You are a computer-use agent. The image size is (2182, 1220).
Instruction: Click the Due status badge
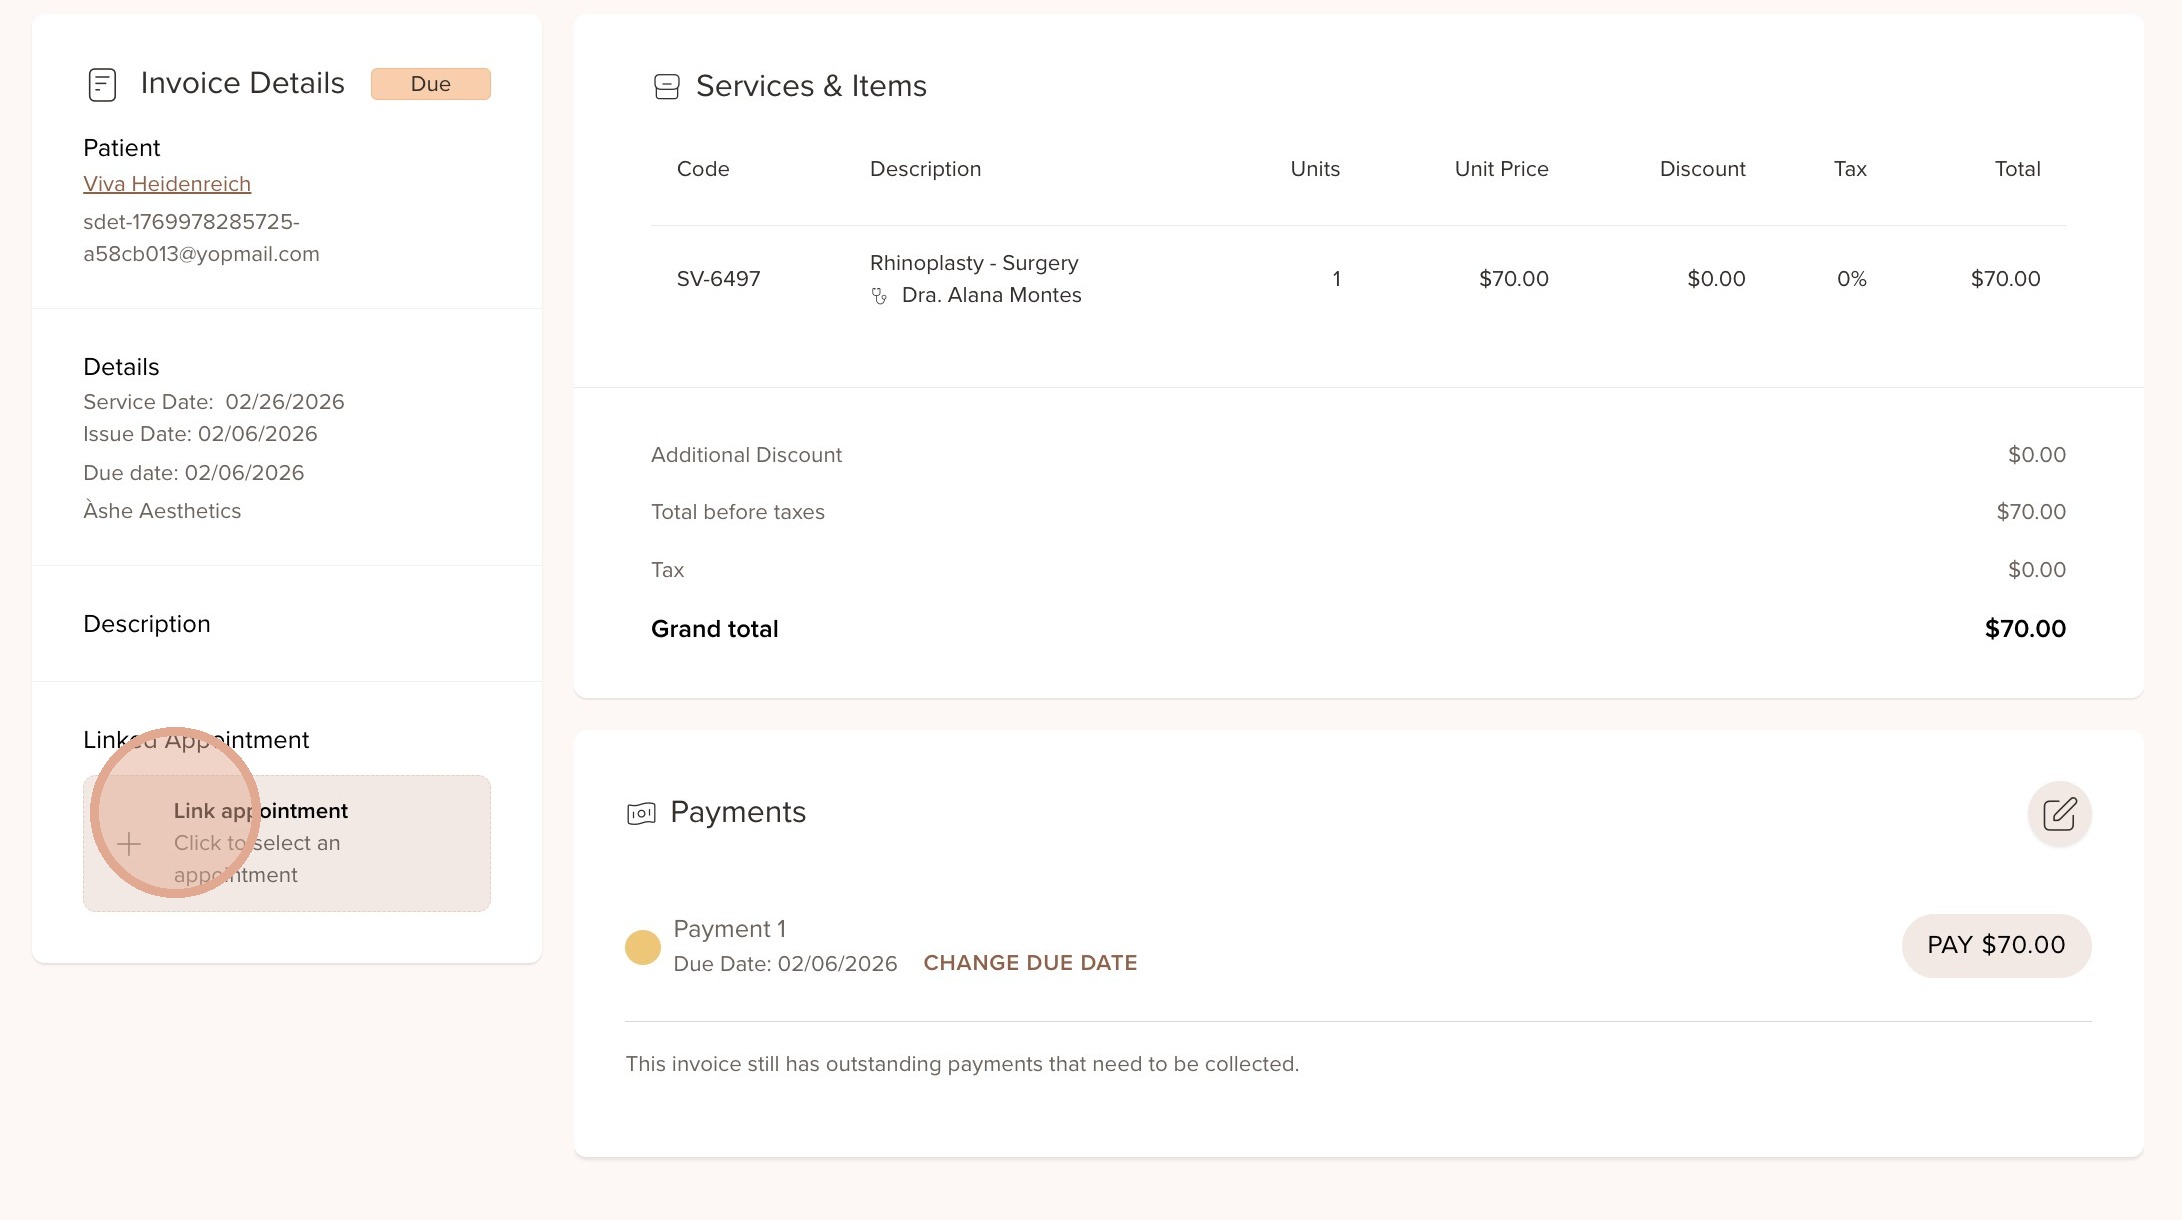click(430, 84)
